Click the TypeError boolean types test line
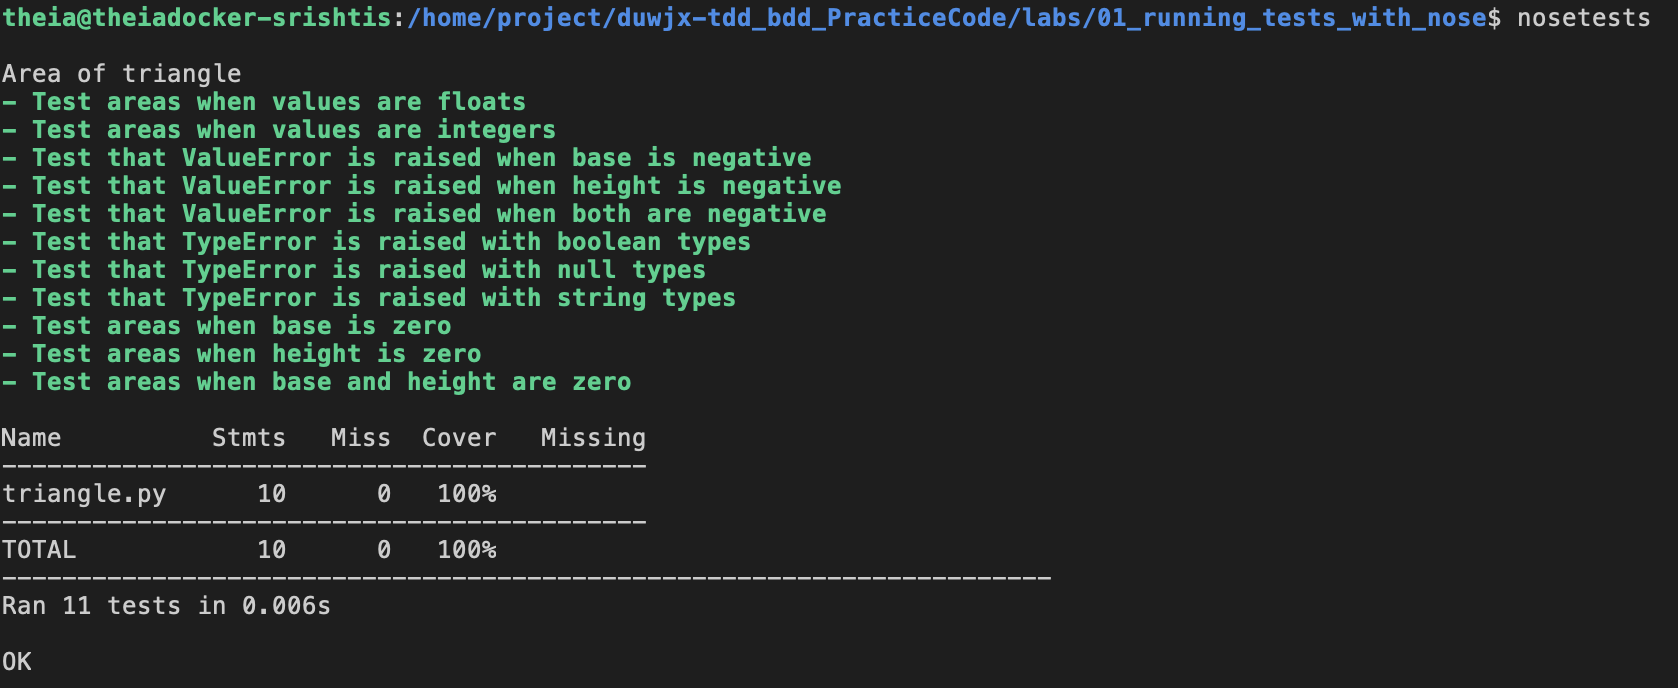The height and width of the screenshot is (688, 1678). (376, 242)
